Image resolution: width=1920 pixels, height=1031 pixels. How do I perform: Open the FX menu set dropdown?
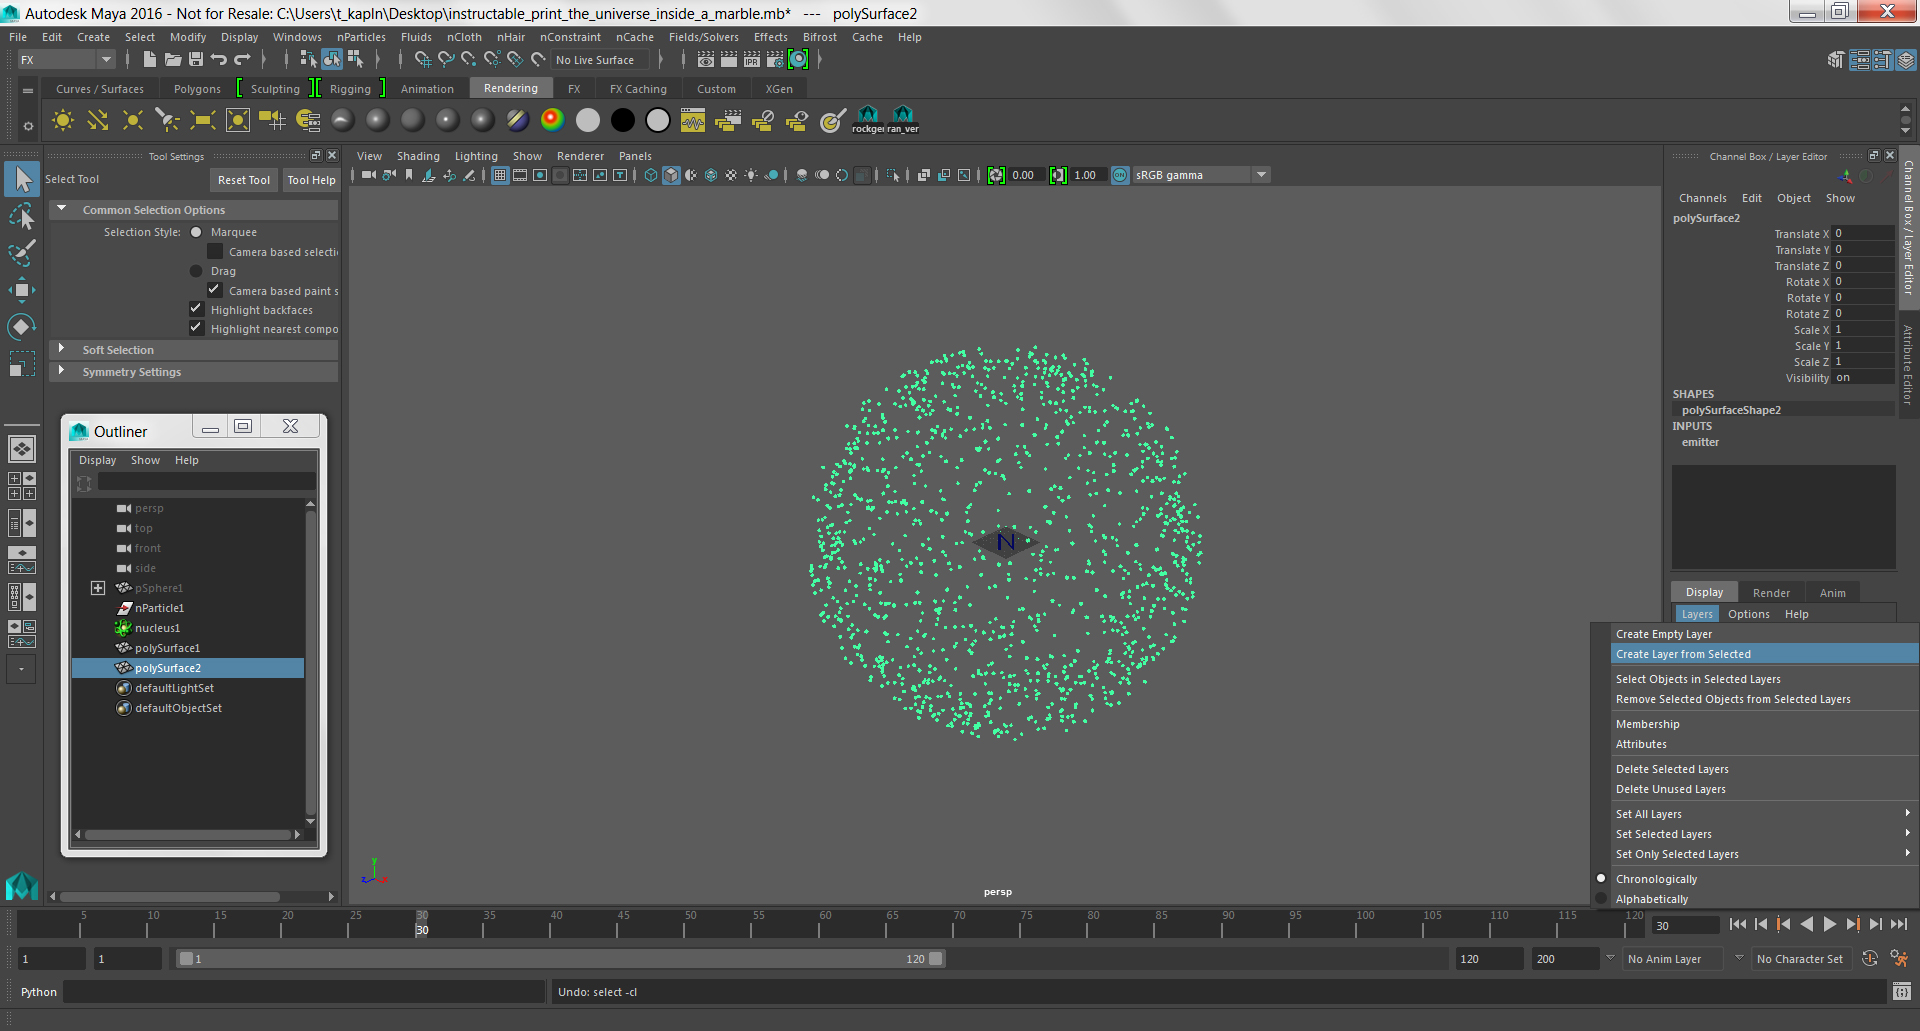(x=106, y=60)
